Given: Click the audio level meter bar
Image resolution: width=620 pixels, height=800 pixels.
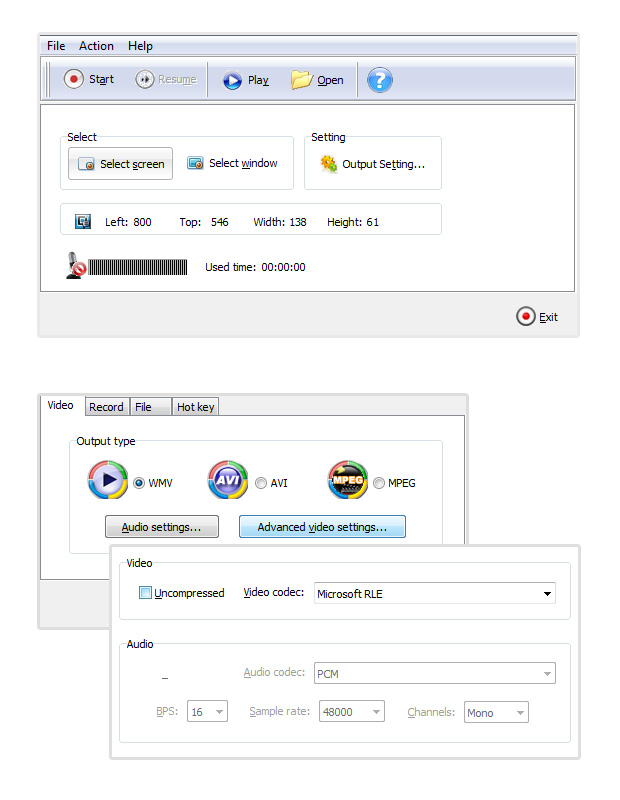Looking at the screenshot, I should click(x=138, y=267).
